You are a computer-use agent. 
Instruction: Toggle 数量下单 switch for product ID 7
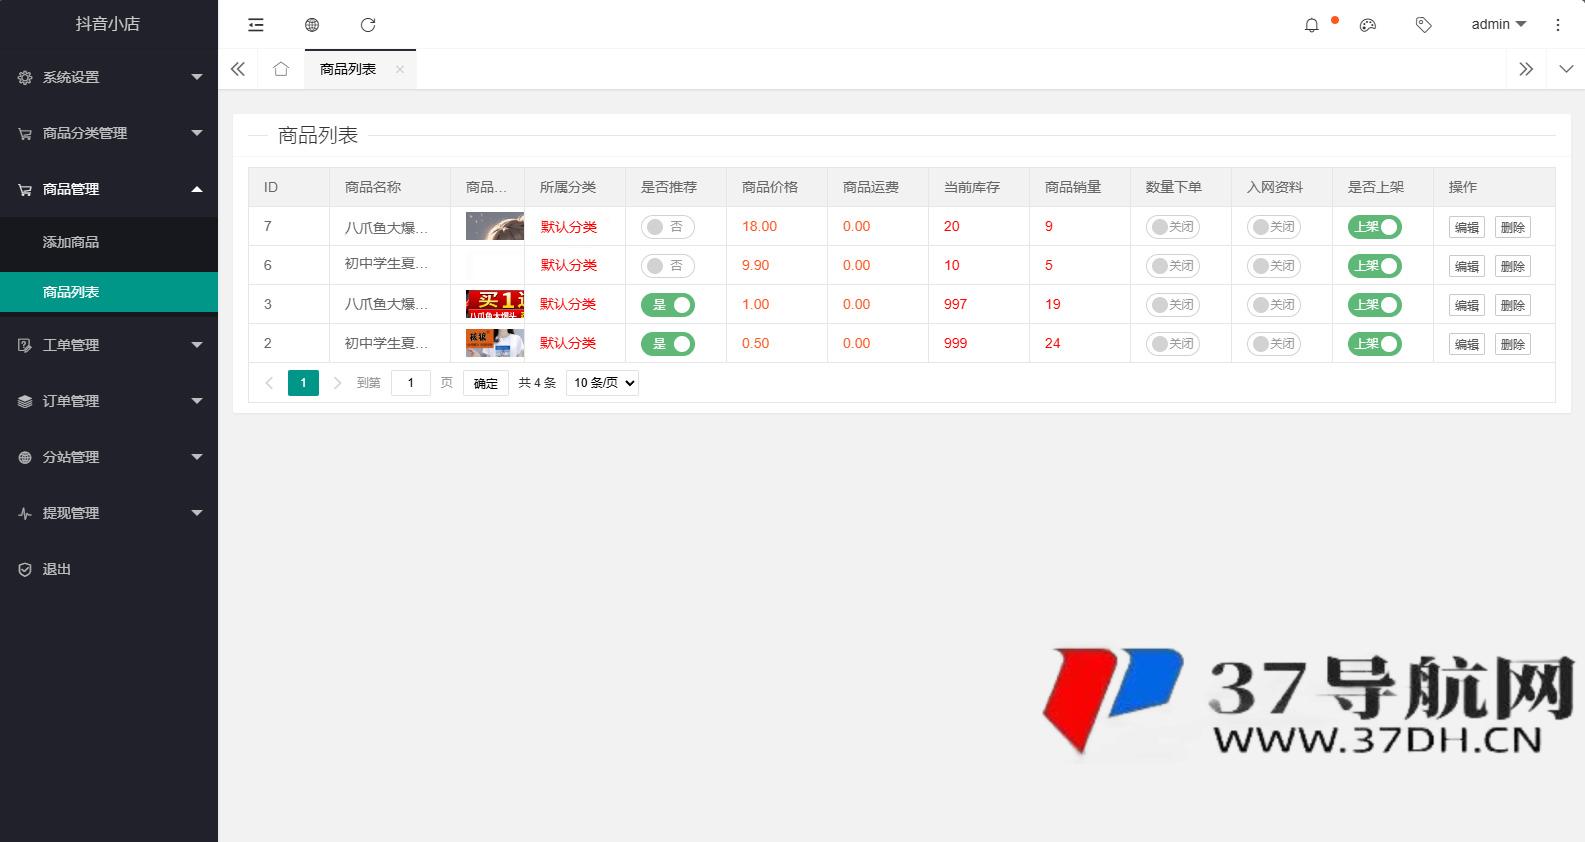pos(1173,227)
